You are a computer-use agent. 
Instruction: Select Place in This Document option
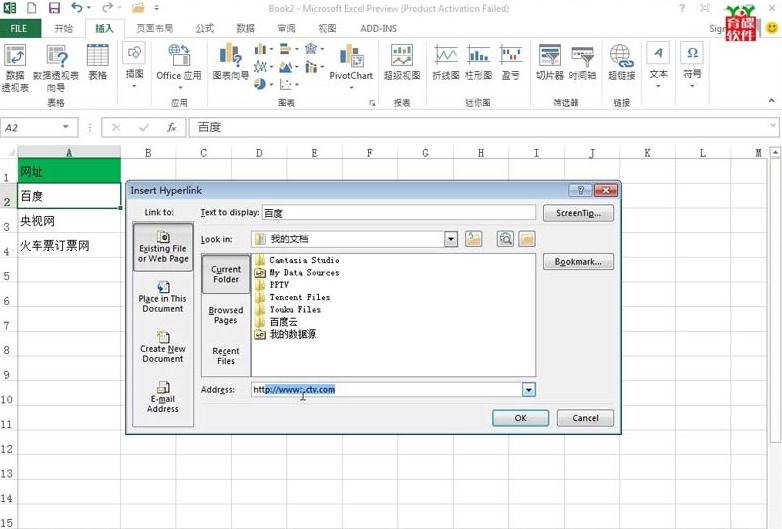tap(163, 297)
